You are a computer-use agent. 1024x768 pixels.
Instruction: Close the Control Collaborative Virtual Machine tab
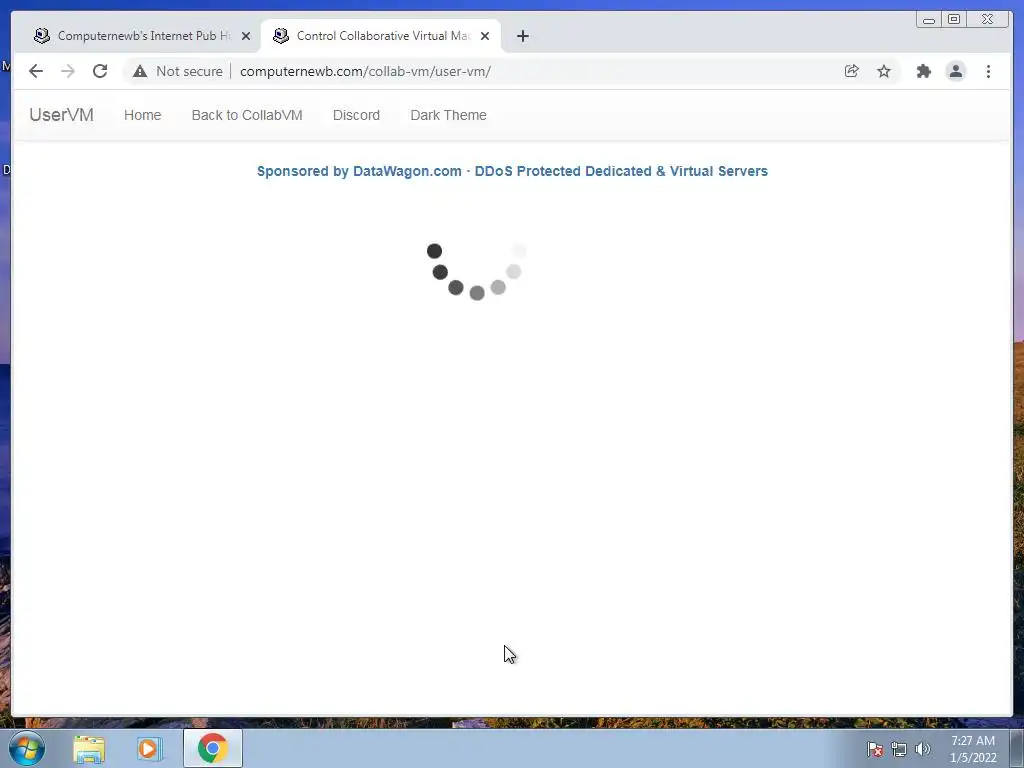click(x=485, y=36)
